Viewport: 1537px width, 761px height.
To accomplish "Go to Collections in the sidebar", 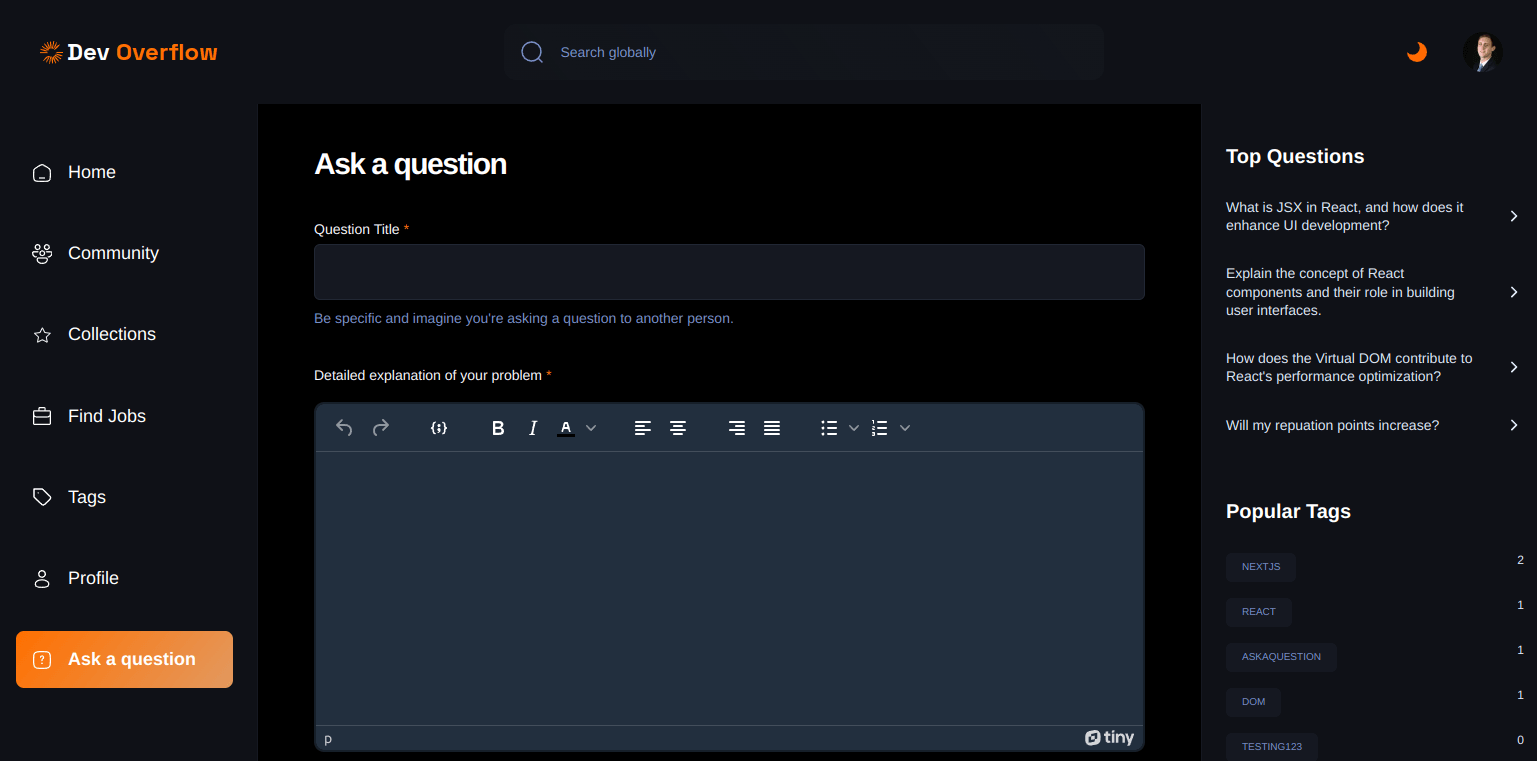I will (111, 335).
